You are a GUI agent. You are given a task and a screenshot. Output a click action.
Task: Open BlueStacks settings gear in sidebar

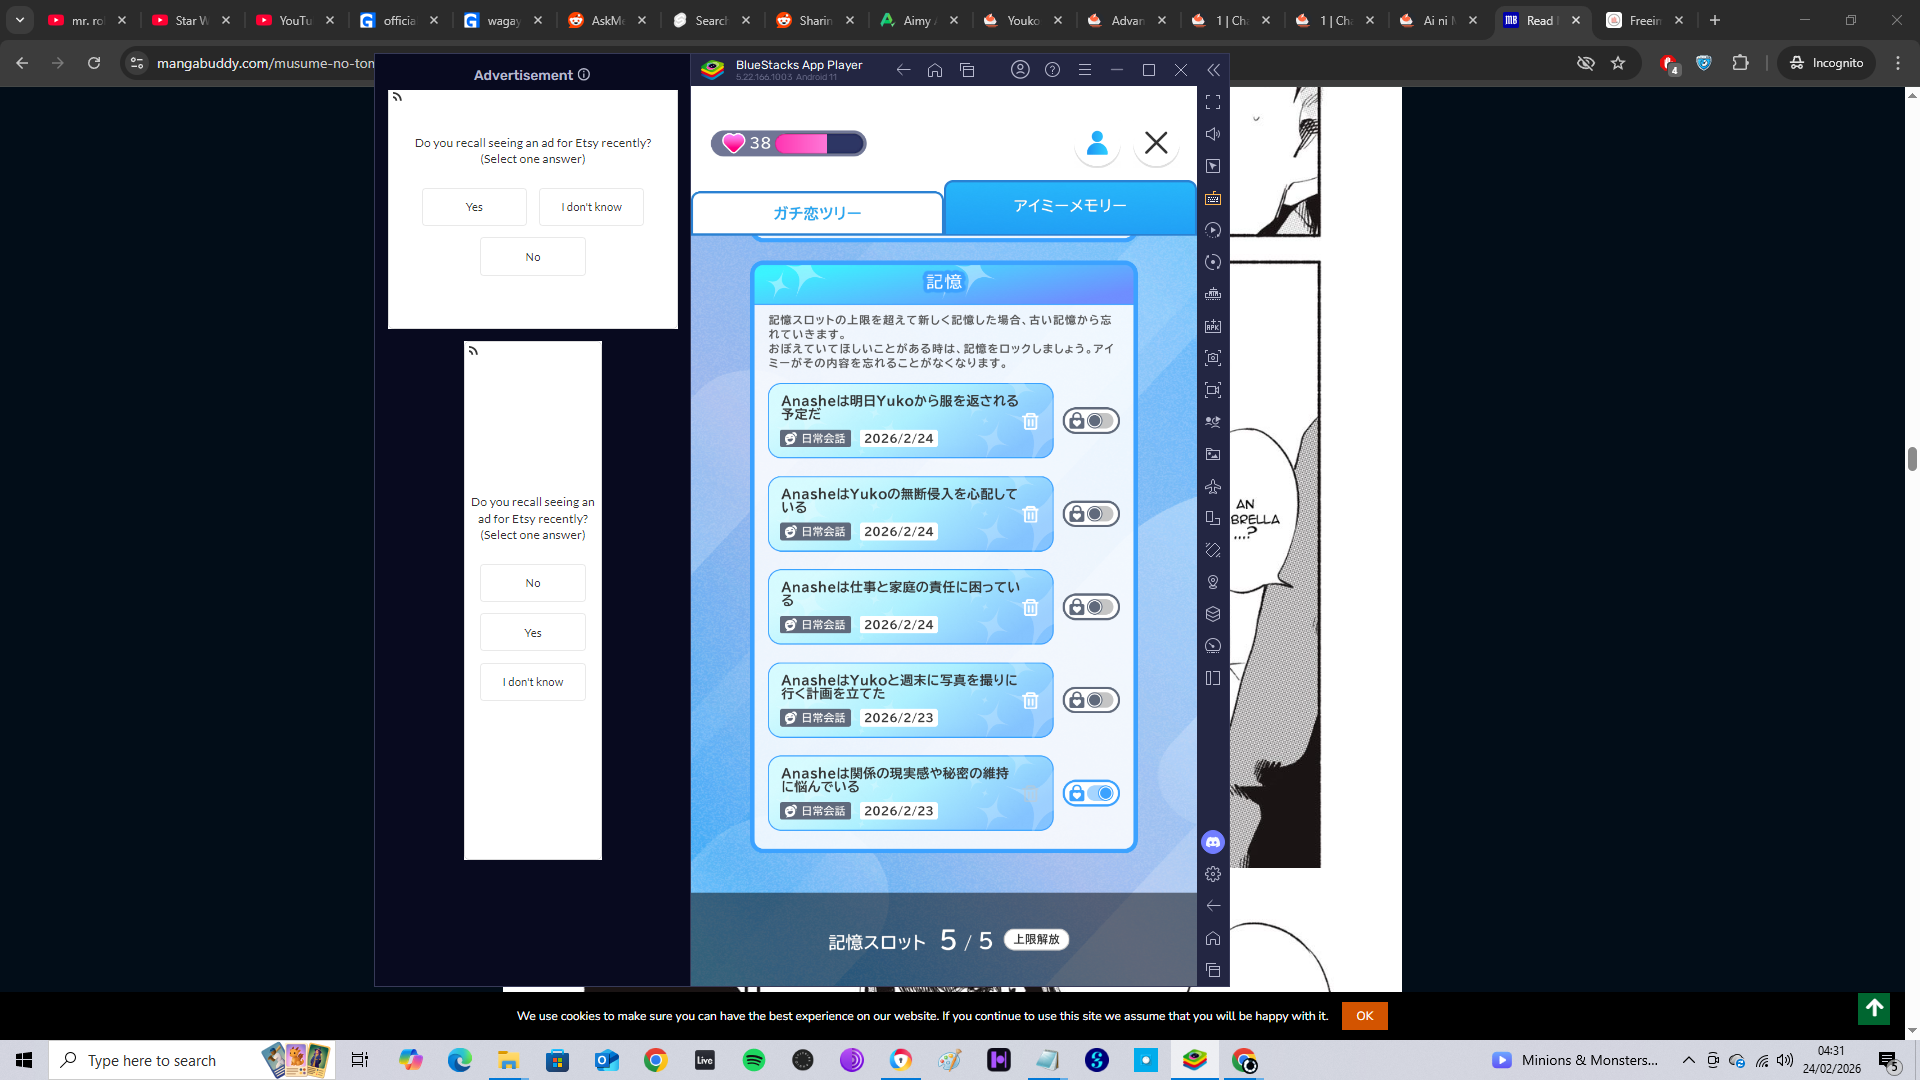pos(1213,874)
